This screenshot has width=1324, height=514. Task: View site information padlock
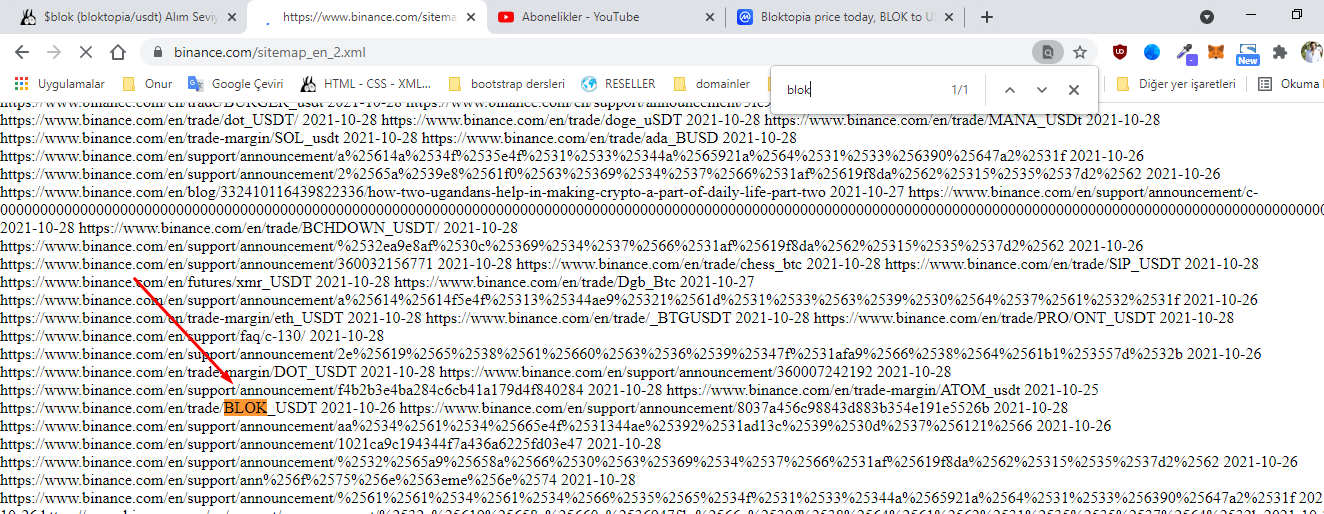tap(158, 52)
